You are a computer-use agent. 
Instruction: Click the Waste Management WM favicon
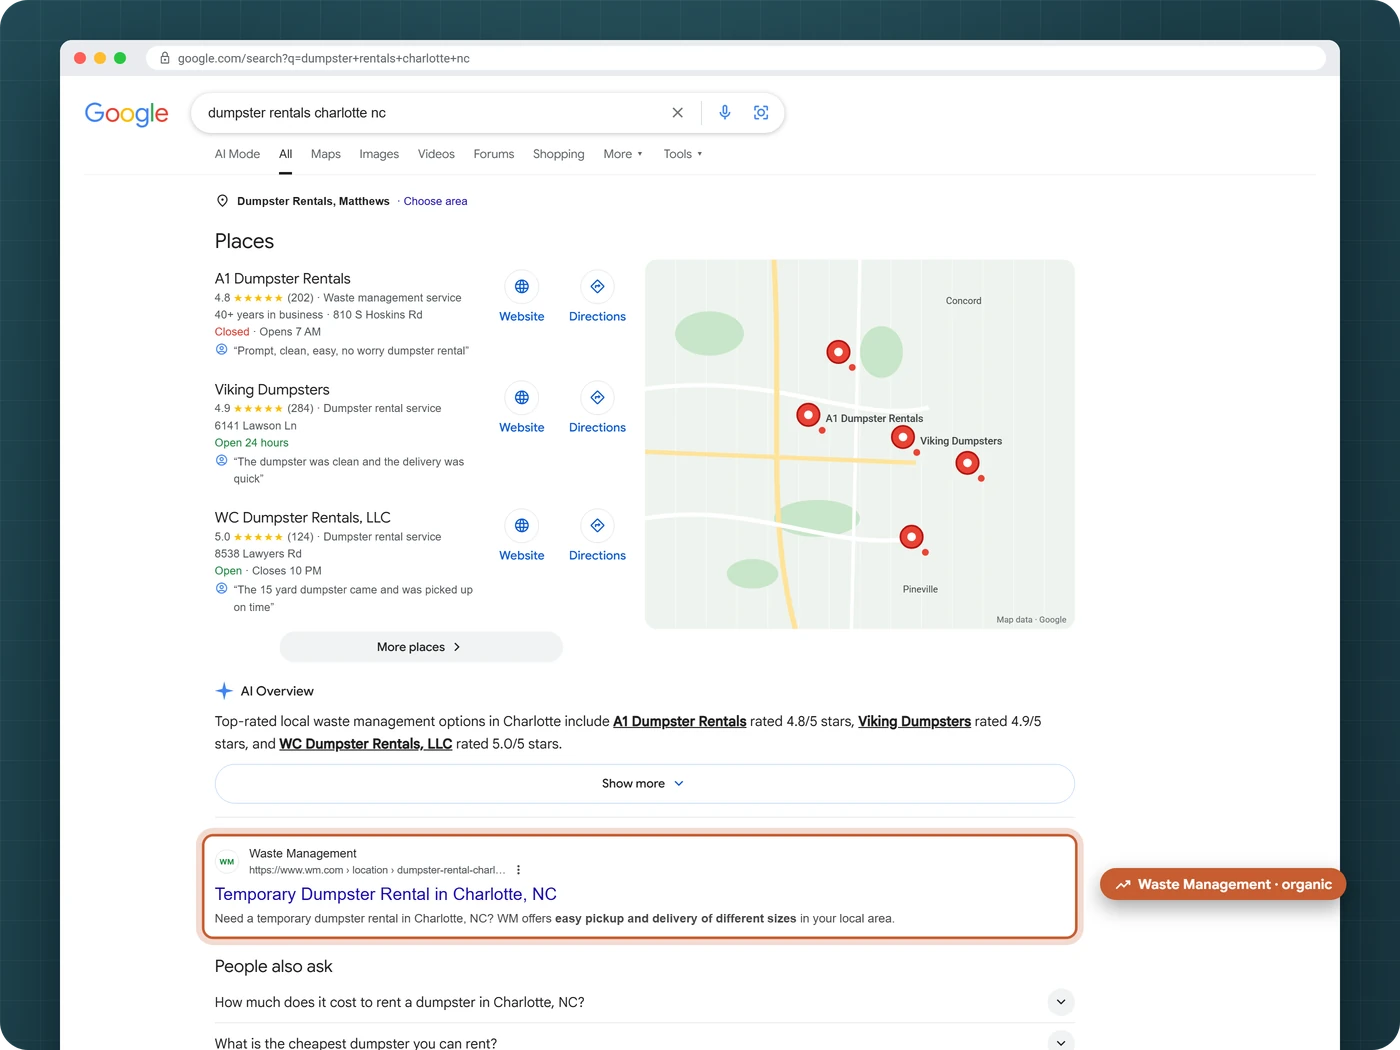coord(227,861)
